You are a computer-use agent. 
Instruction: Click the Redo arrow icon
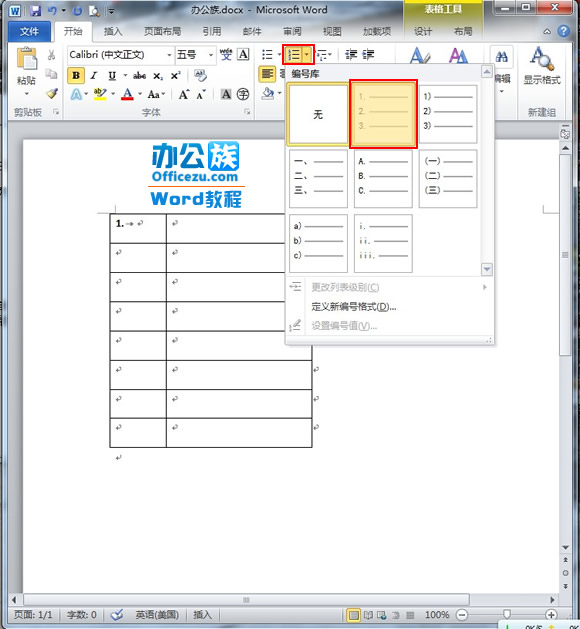(x=77, y=11)
